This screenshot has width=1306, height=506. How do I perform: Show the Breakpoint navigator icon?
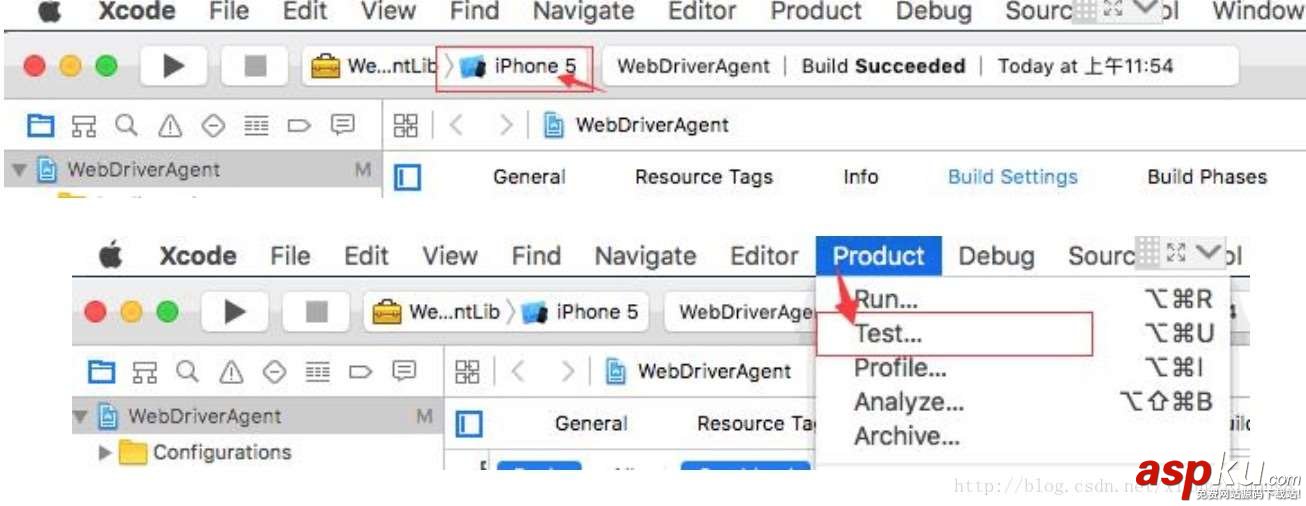click(x=299, y=125)
